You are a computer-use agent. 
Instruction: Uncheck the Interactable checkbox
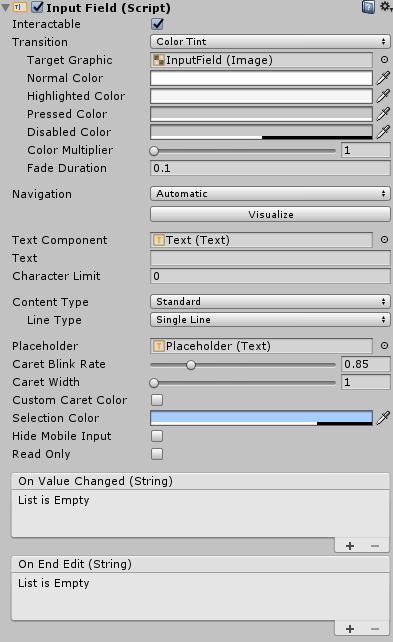coord(157,24)
